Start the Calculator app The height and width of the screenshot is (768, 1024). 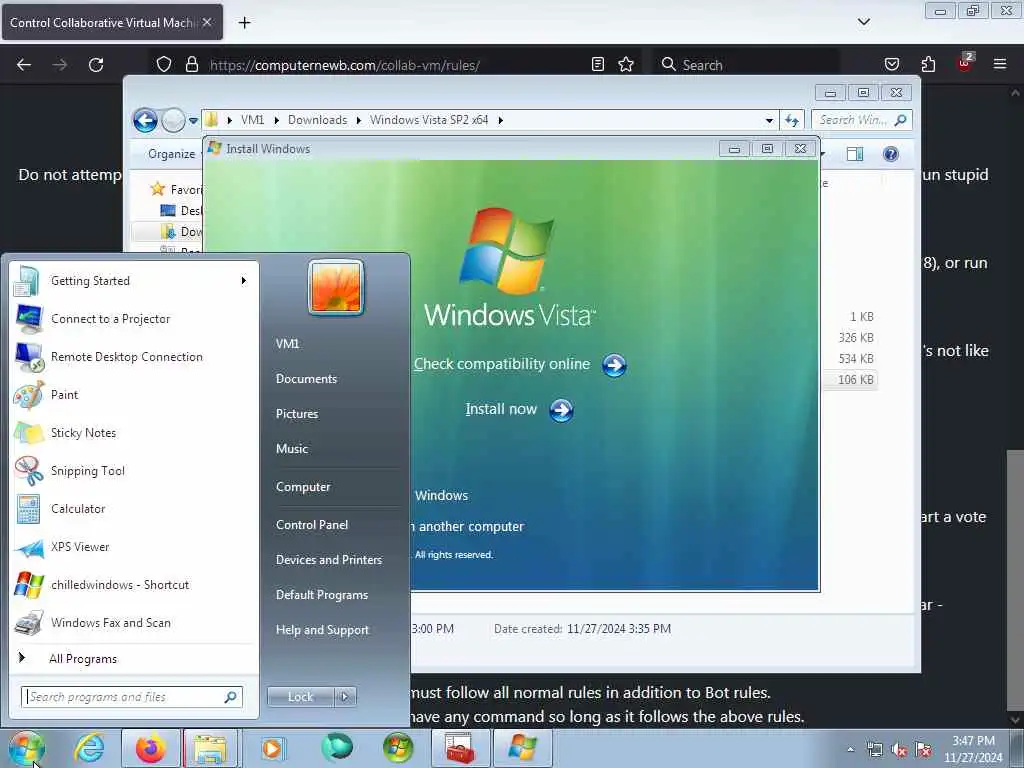point(135,509)
